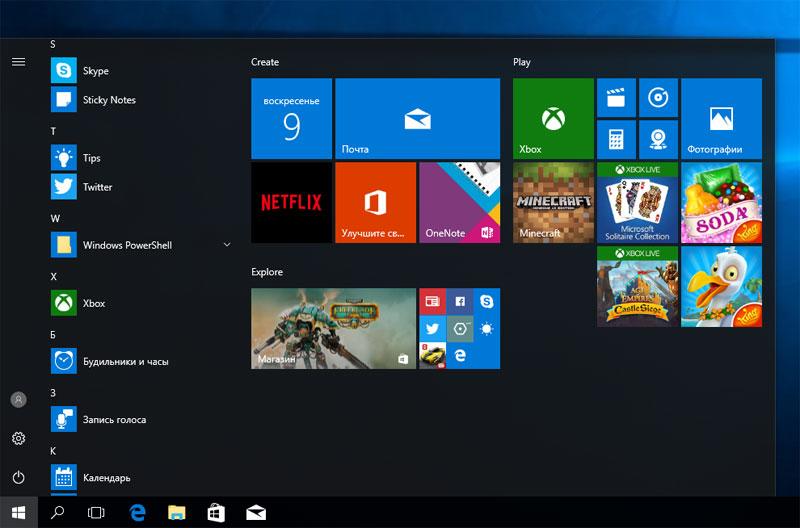Open Settings with the gear icon
This screenshot has width=800, height=528.
point(18,439)
